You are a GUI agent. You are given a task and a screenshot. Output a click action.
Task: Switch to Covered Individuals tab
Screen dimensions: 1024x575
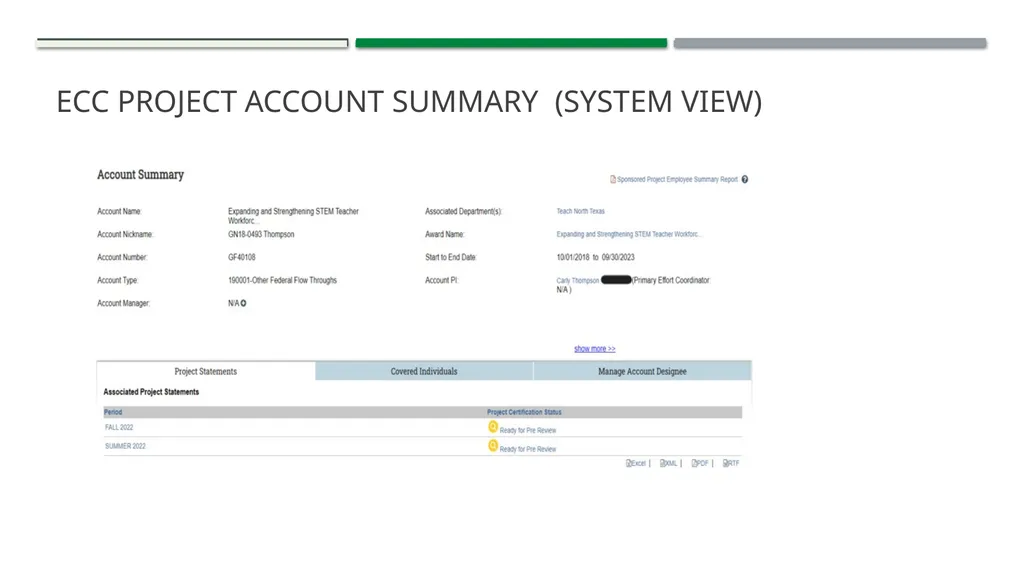pyautogui.click(x=424, y=371)
